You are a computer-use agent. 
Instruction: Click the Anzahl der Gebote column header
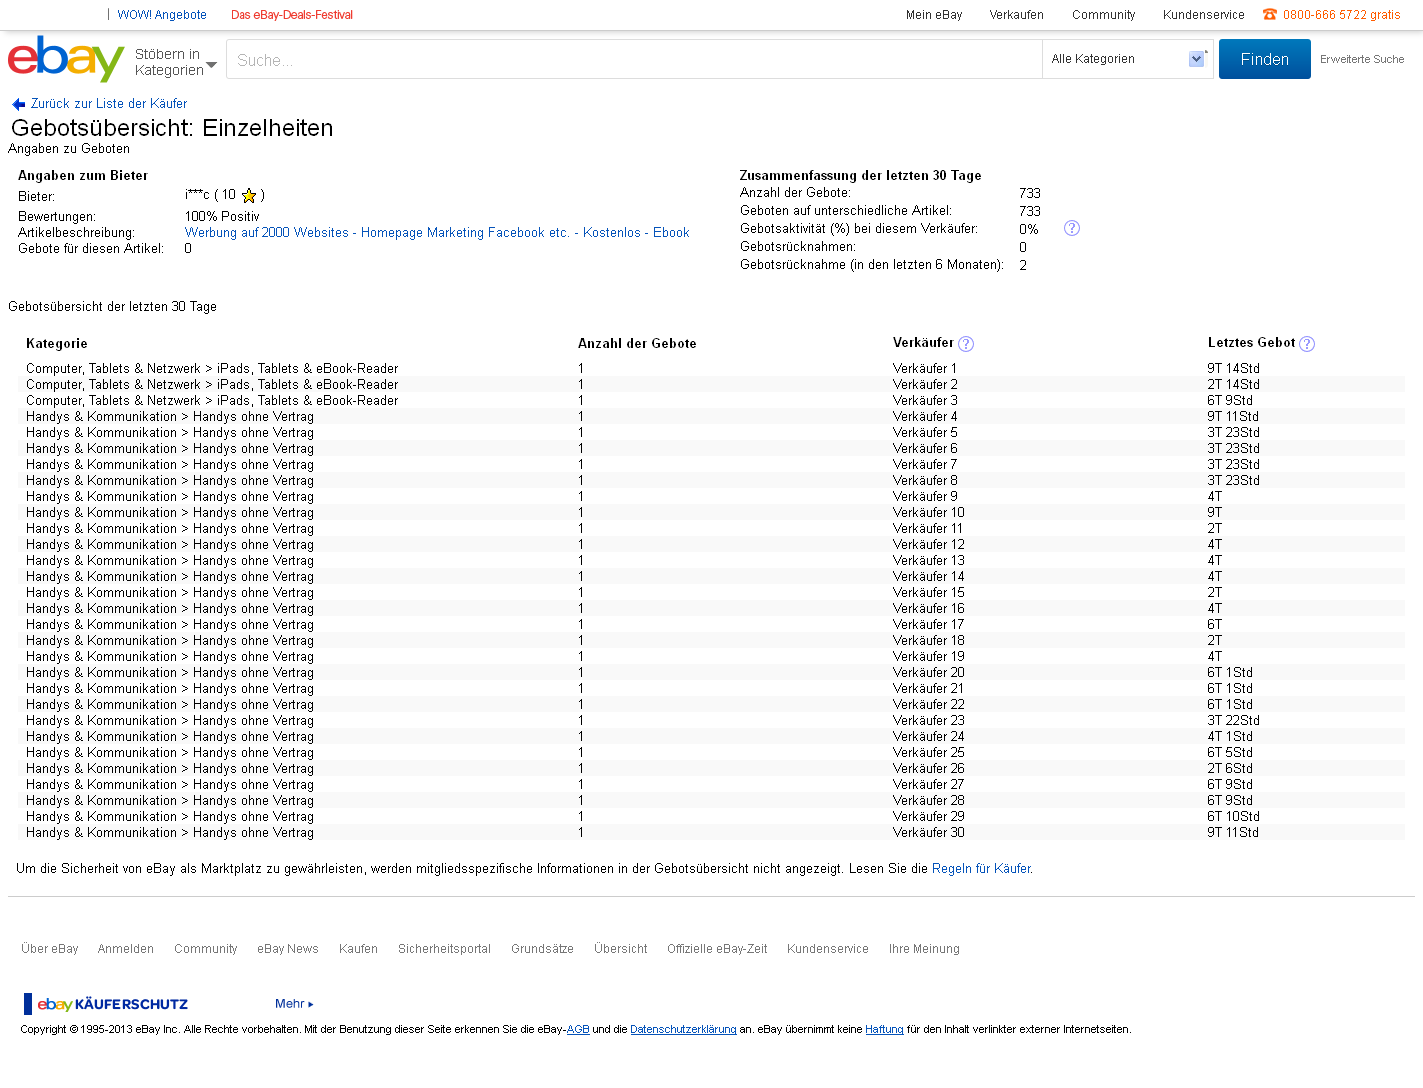pos(637,343)
